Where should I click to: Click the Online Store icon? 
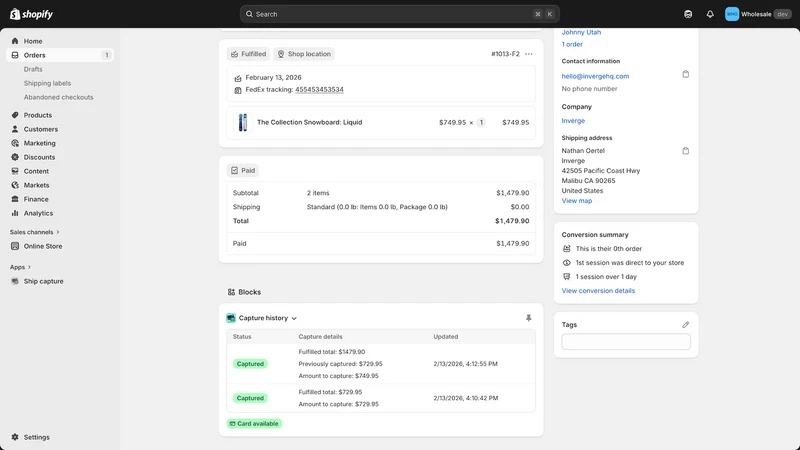[x=15, y=246]
